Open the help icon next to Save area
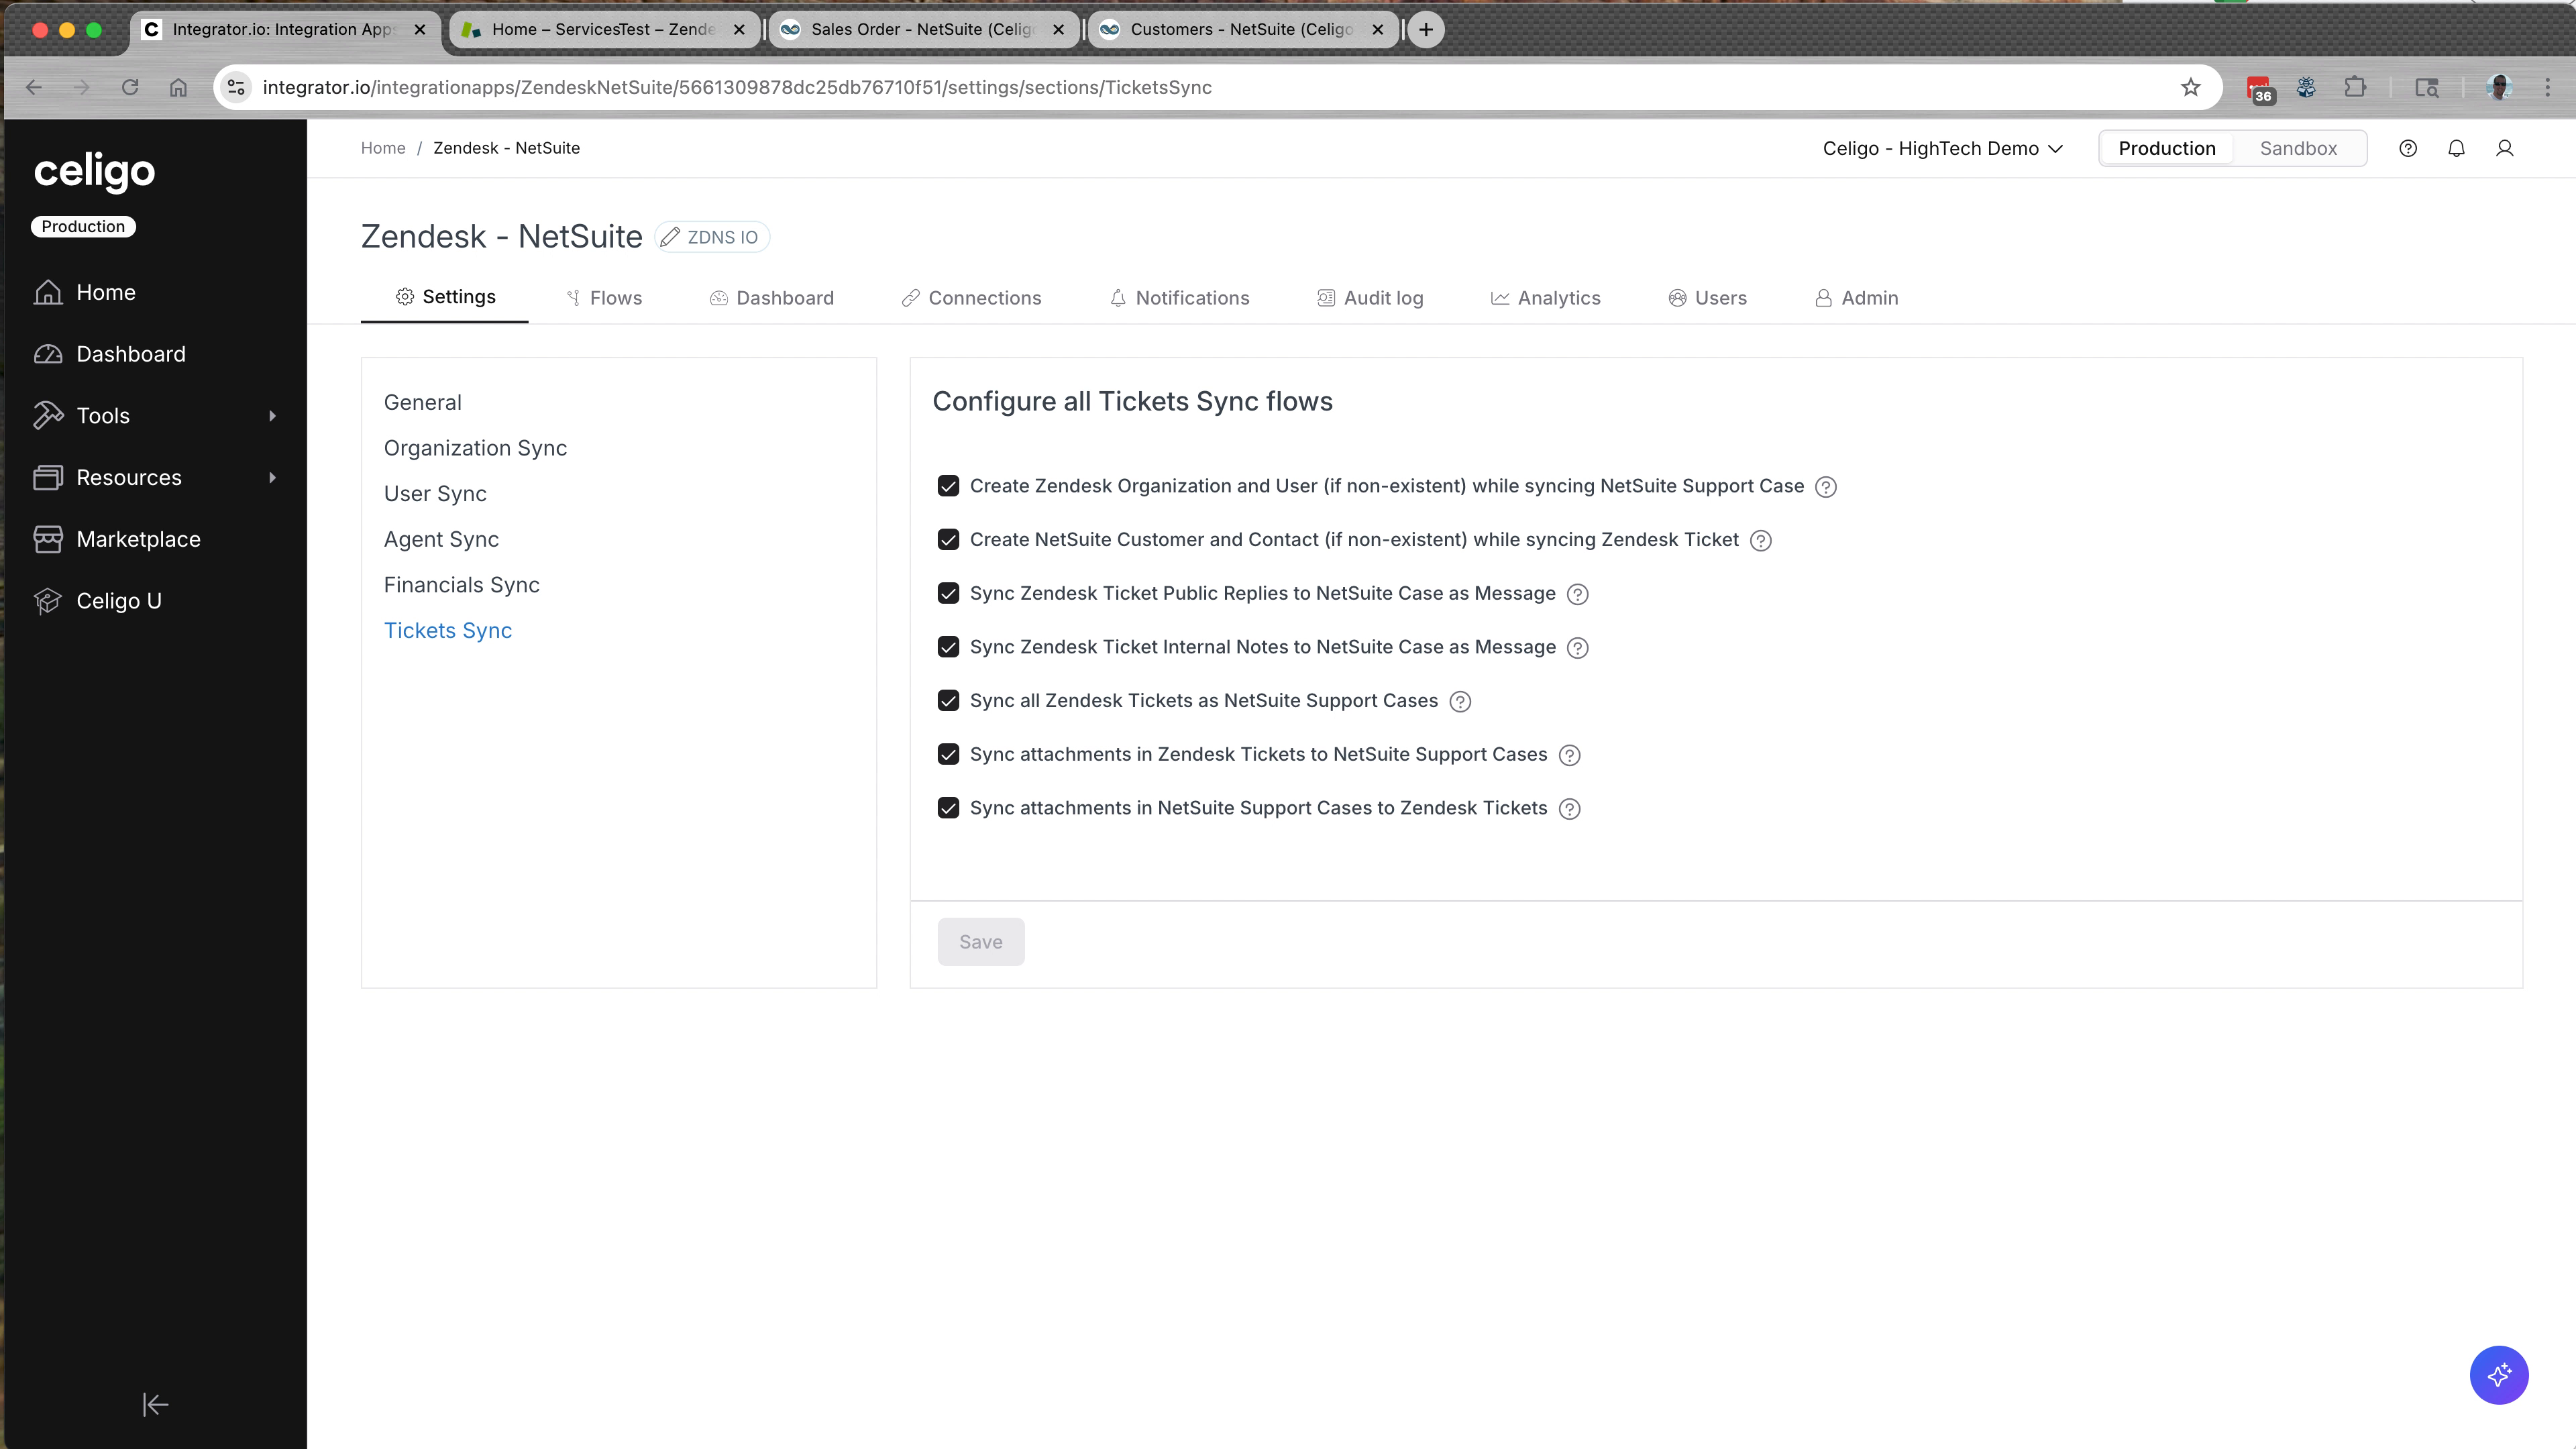 [1568, 808]
